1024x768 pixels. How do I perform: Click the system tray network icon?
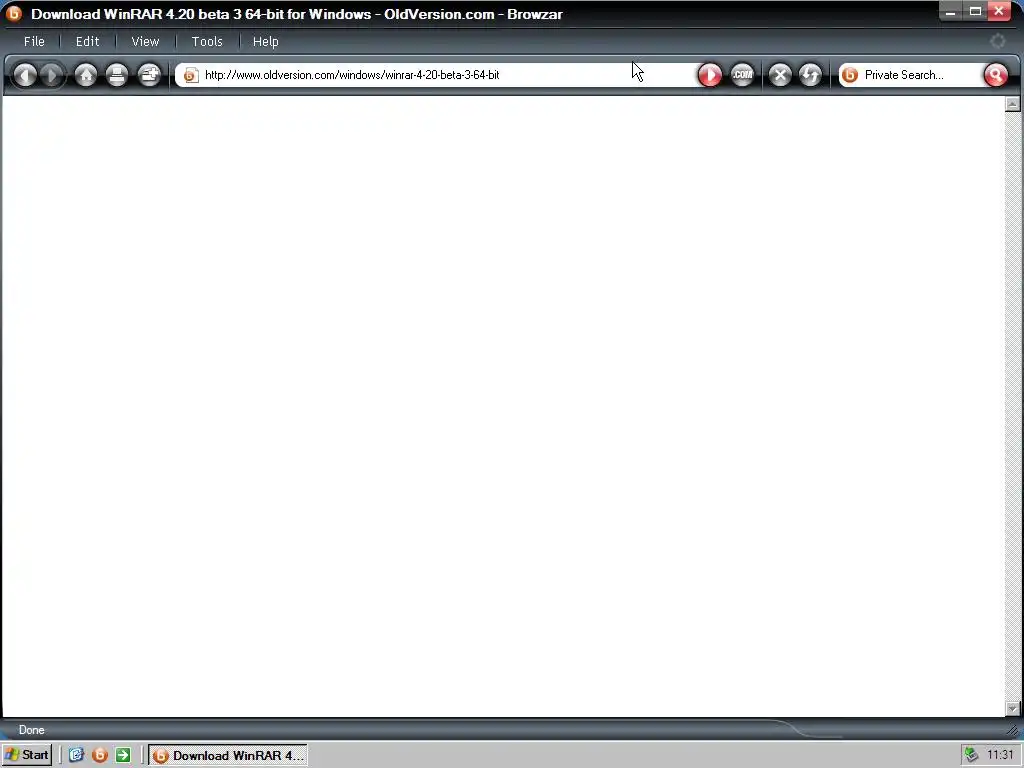point(972,755)
